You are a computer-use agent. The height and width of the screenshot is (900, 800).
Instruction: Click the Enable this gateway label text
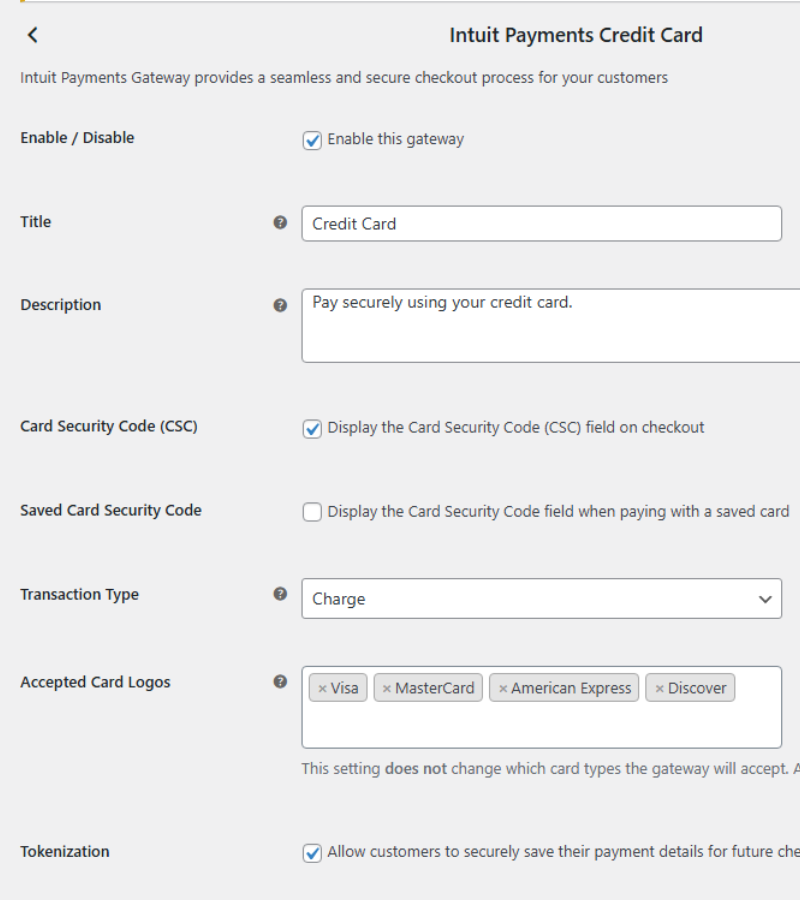[x=395, y=140]
